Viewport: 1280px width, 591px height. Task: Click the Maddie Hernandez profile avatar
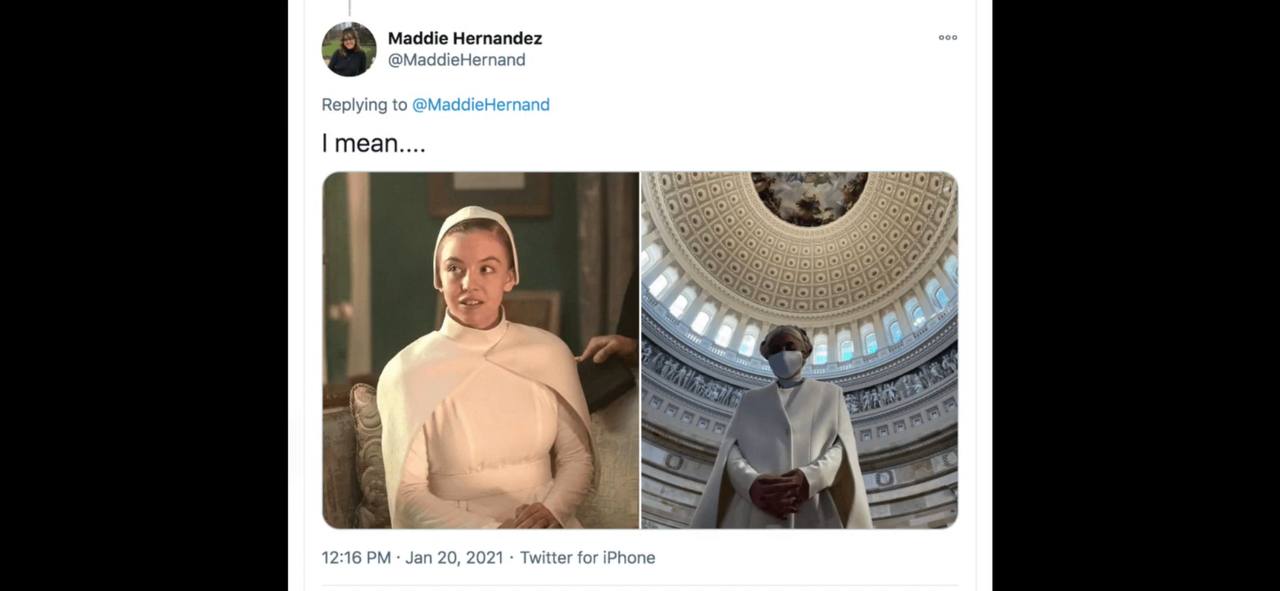(x=349, y=49)
